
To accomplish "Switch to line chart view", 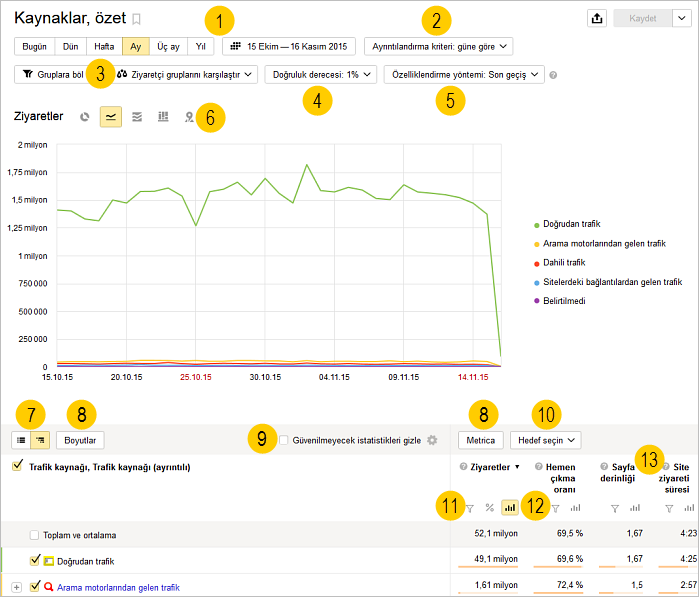I will (111, 117).
